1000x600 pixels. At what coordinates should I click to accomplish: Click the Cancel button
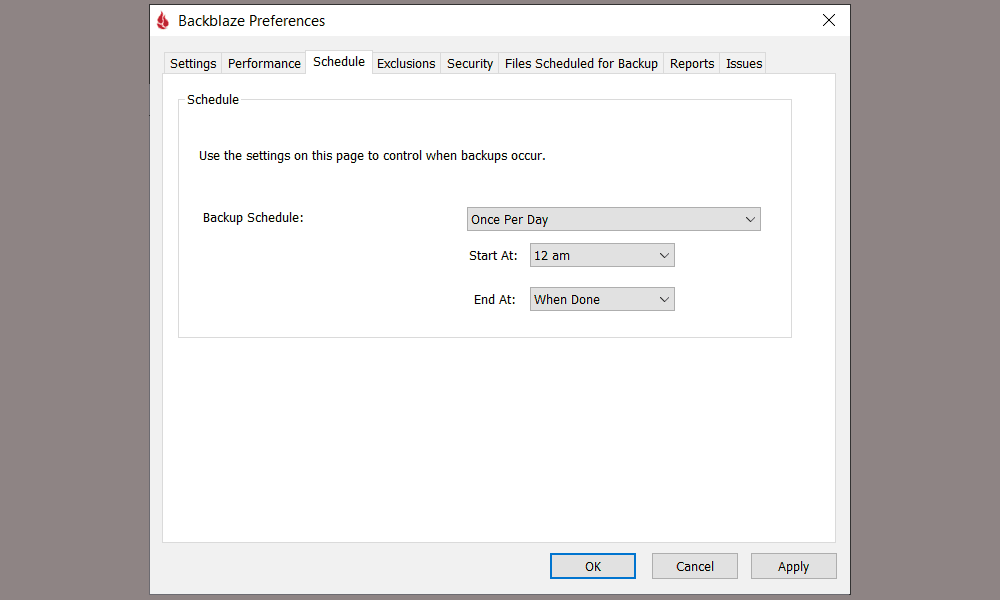tap(695, 566)
